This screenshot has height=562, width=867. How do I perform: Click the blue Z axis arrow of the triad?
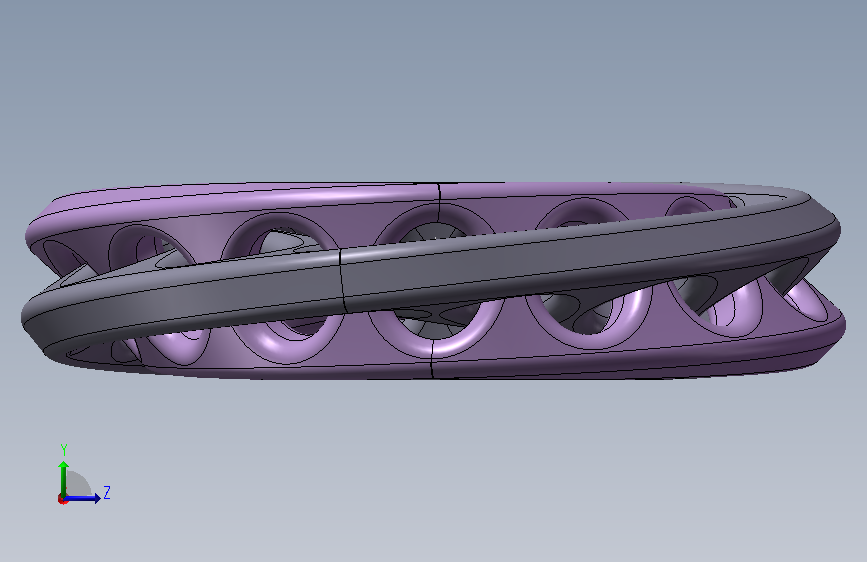tap(83, 498)
